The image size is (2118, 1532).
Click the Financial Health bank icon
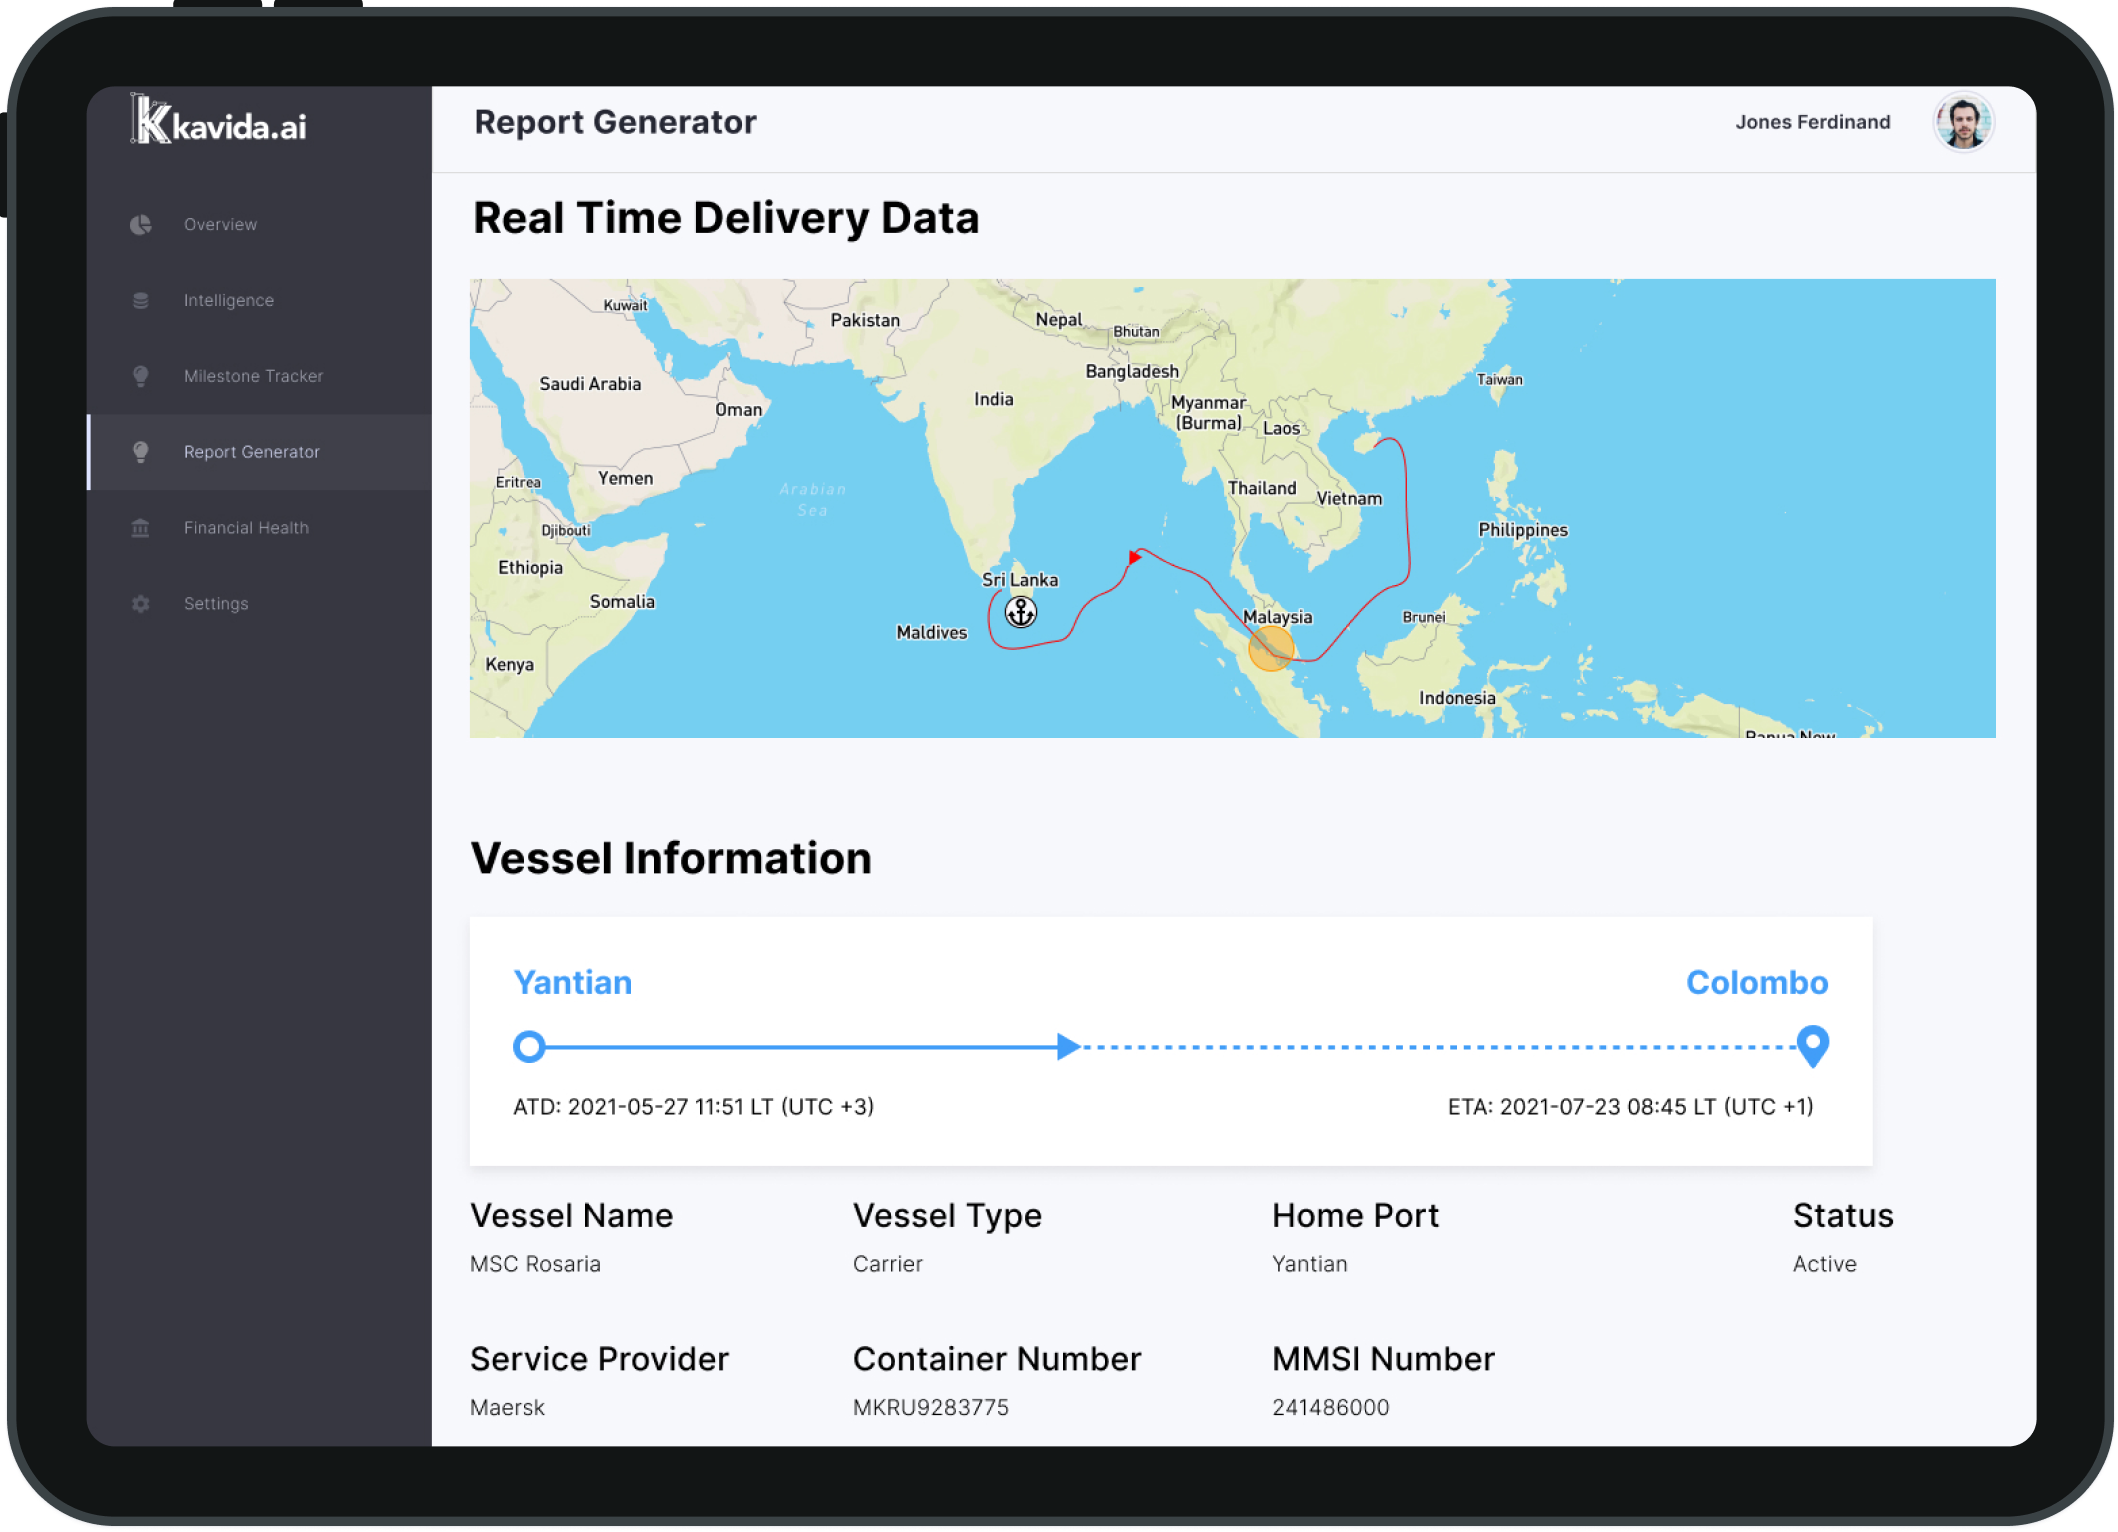pos(141,528)
